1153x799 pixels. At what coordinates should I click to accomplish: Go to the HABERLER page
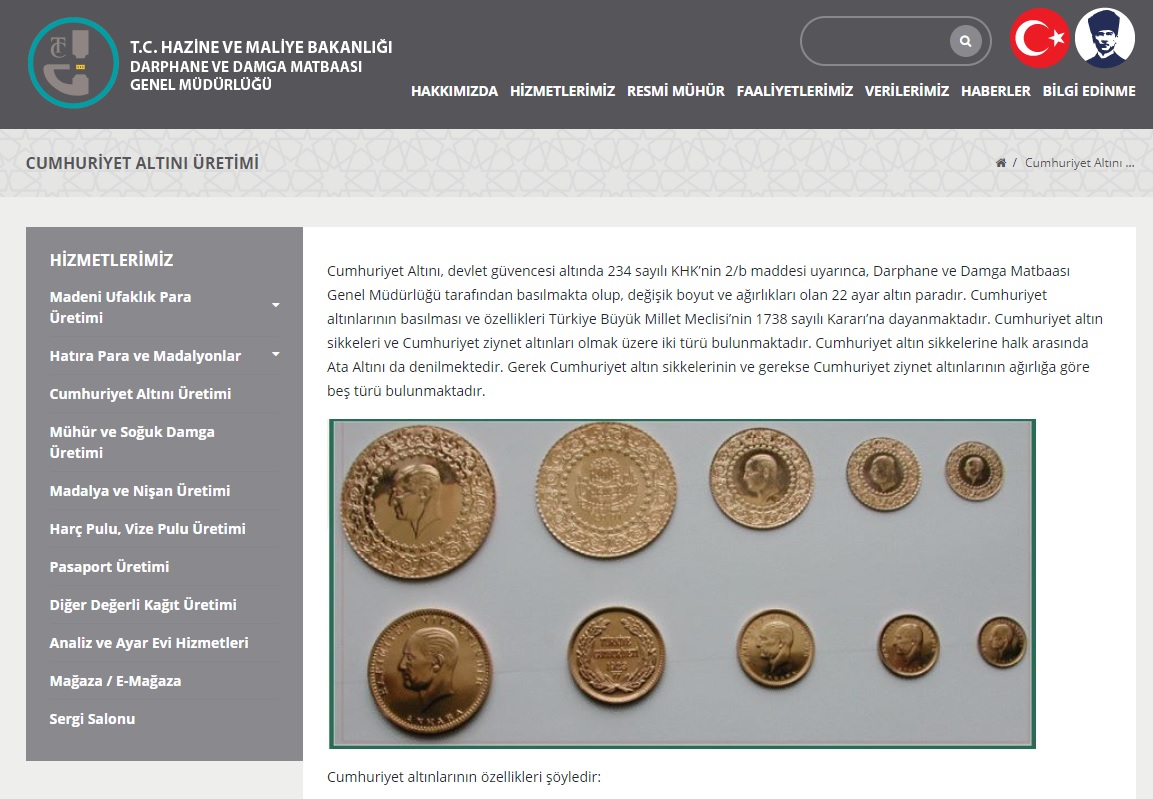(995, 91)
